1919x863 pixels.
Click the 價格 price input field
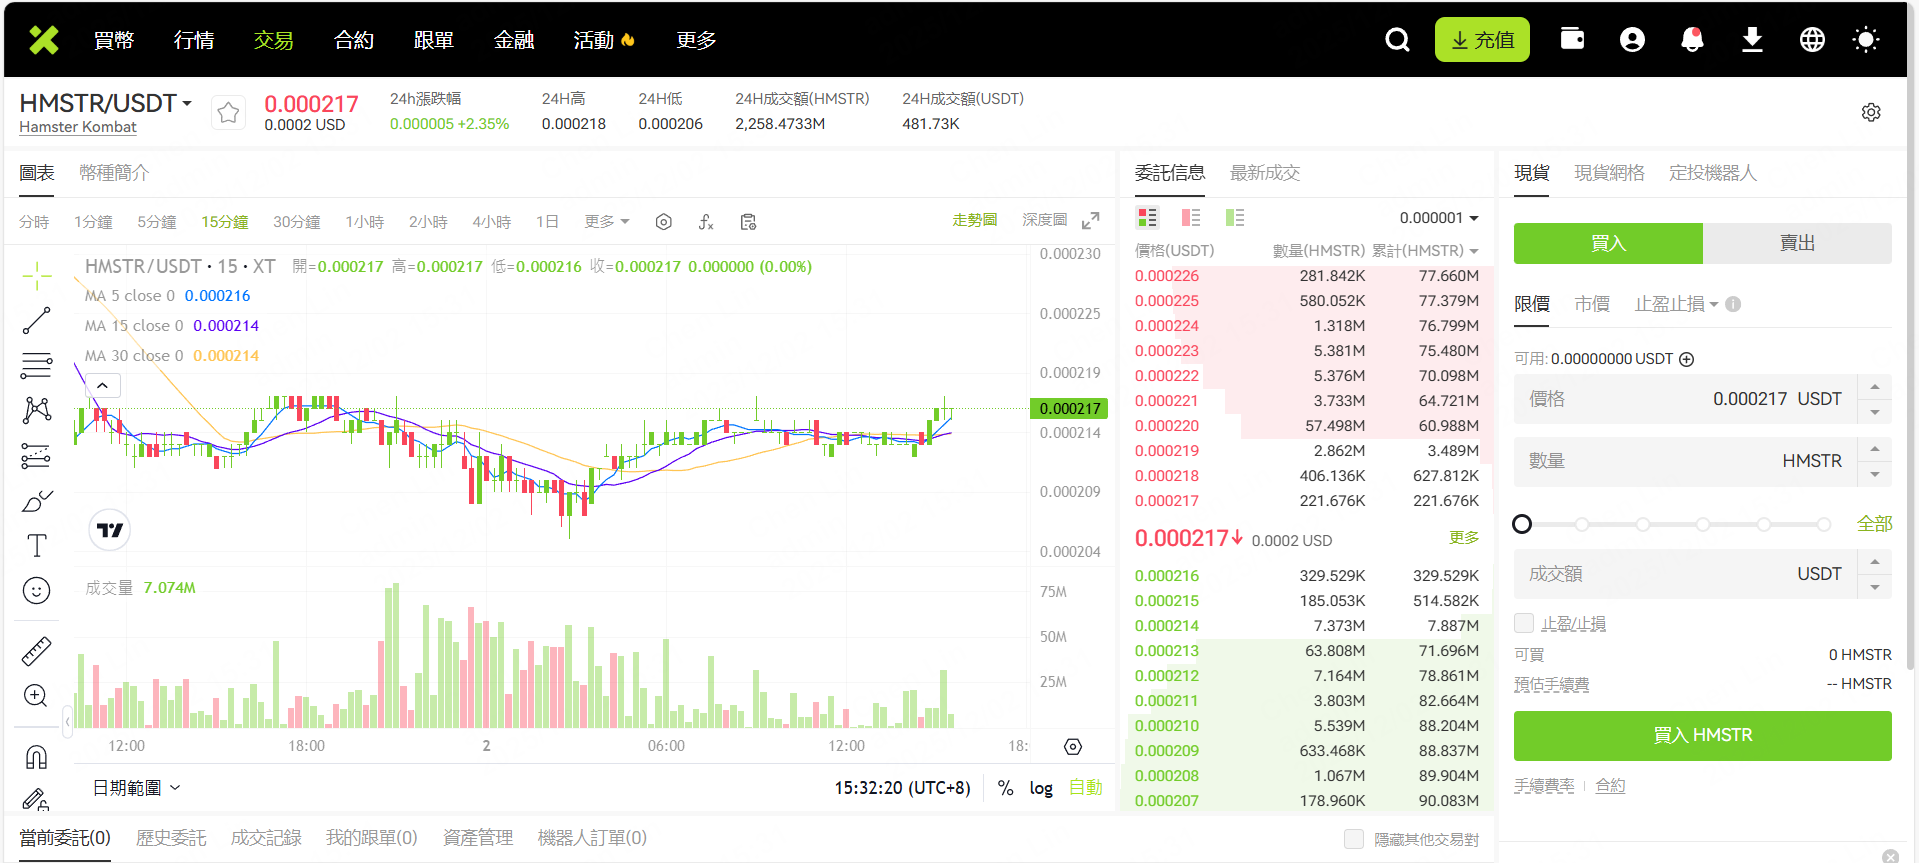pos(1685,399)
